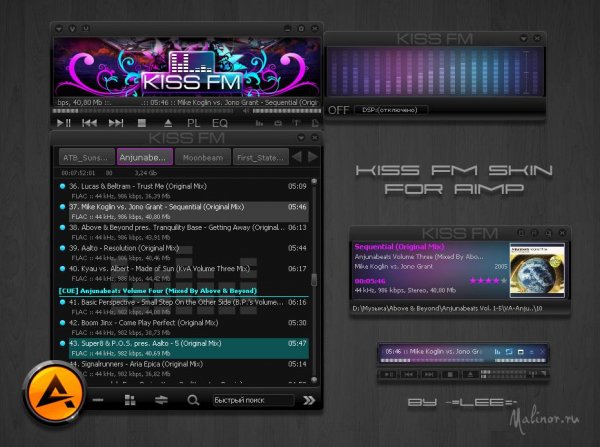
Task: Open the equalizer window dropdown arrow
Action: (523, 38)
